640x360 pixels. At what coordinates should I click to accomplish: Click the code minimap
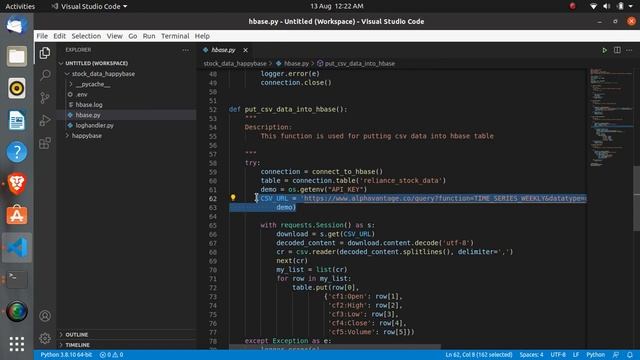pyautogui.click(x=611, y=118)
